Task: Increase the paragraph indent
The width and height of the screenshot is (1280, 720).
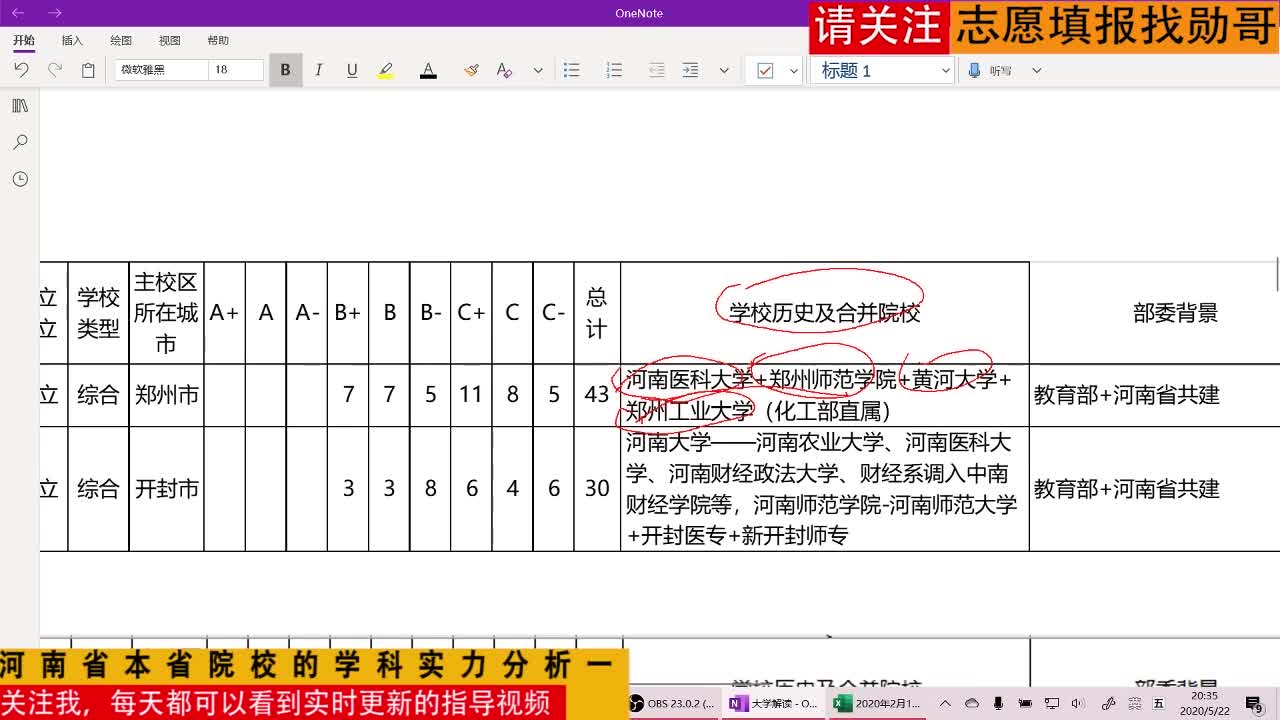Action: [690, 70]
